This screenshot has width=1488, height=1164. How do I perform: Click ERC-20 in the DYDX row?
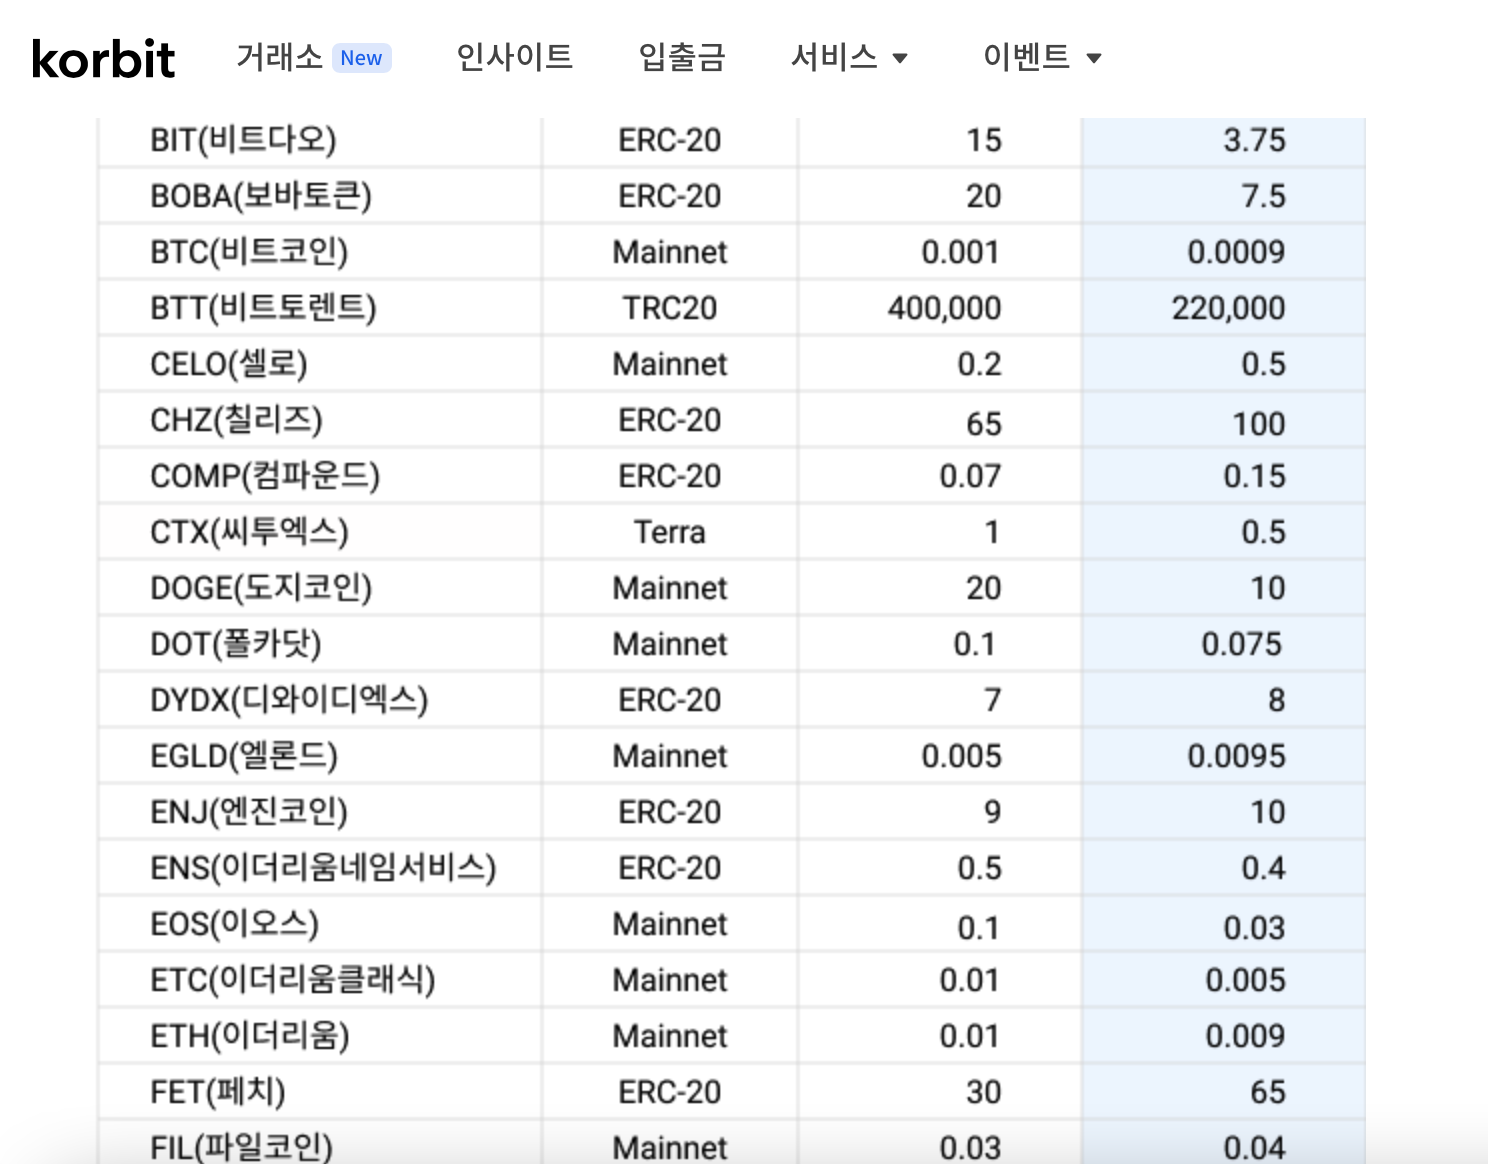pos(670,700)
